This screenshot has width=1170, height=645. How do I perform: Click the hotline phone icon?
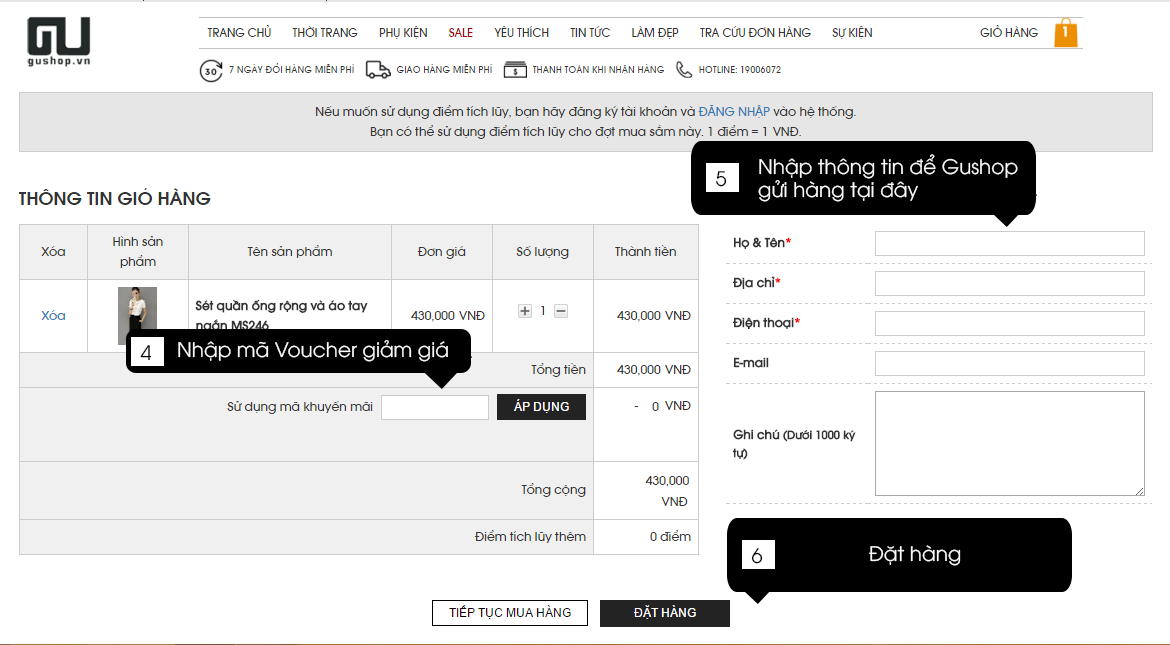[x=683, y=70]
